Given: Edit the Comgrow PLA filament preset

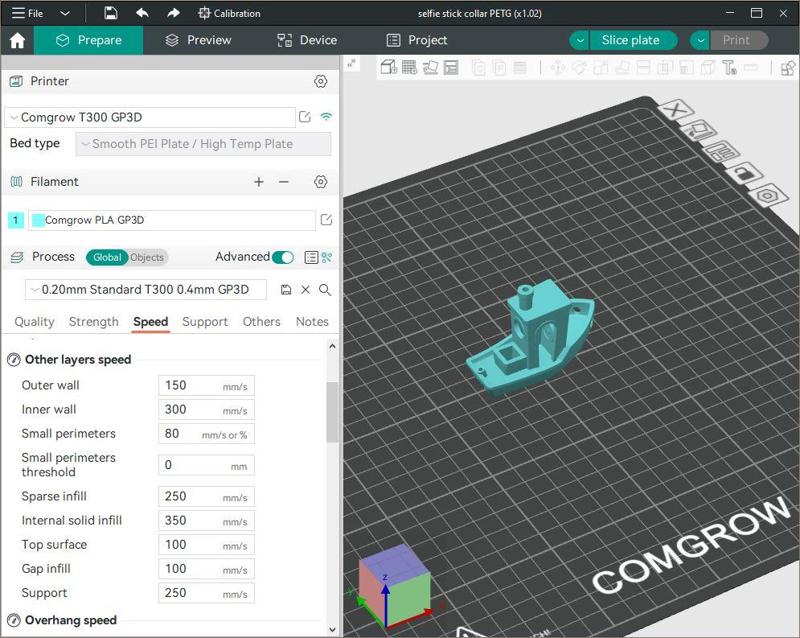Looking at the screenshot, I should point(326,220).
